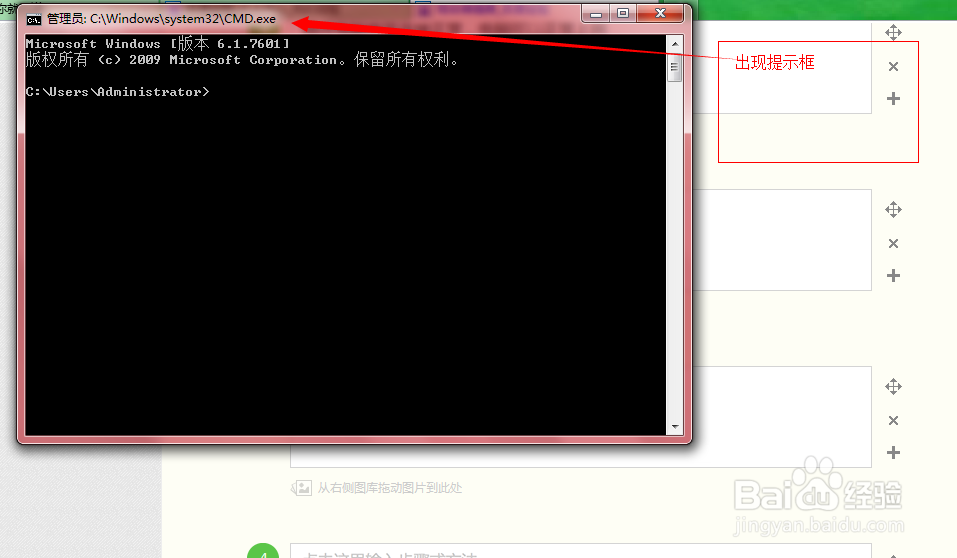Image resolution: width=957 pixels, height=558 pixels.
Task: Close the CMD.exe window
Action: tap(660, 13)
